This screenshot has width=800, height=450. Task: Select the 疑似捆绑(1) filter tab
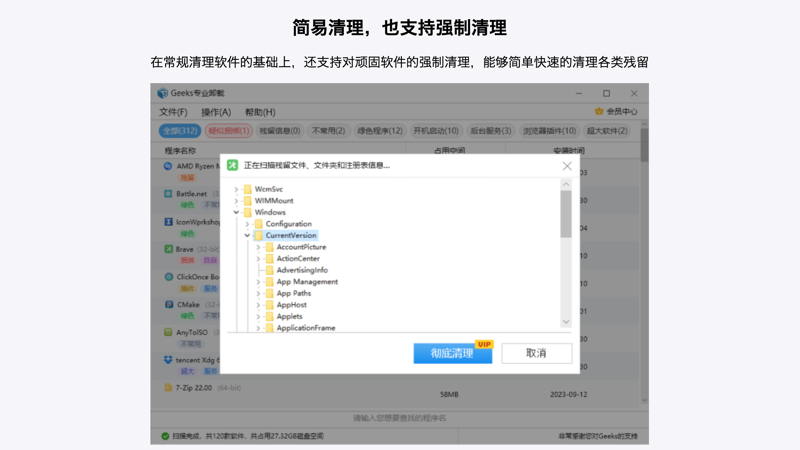(229, 131)
